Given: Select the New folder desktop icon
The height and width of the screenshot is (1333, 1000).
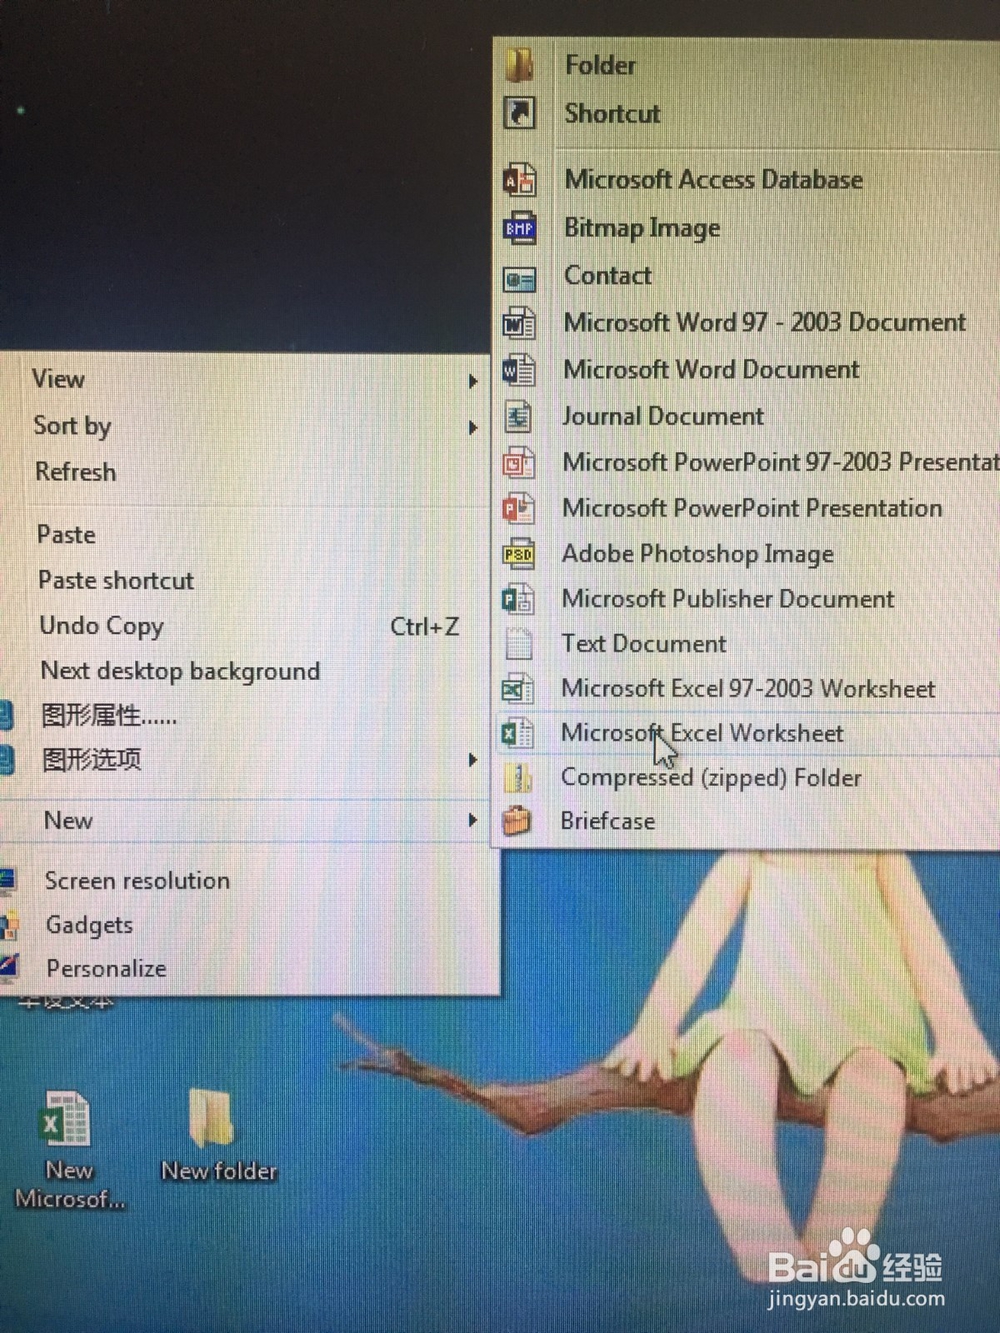Looking at the screenshot, I should pyautogui.click(x=218, y=1136).
